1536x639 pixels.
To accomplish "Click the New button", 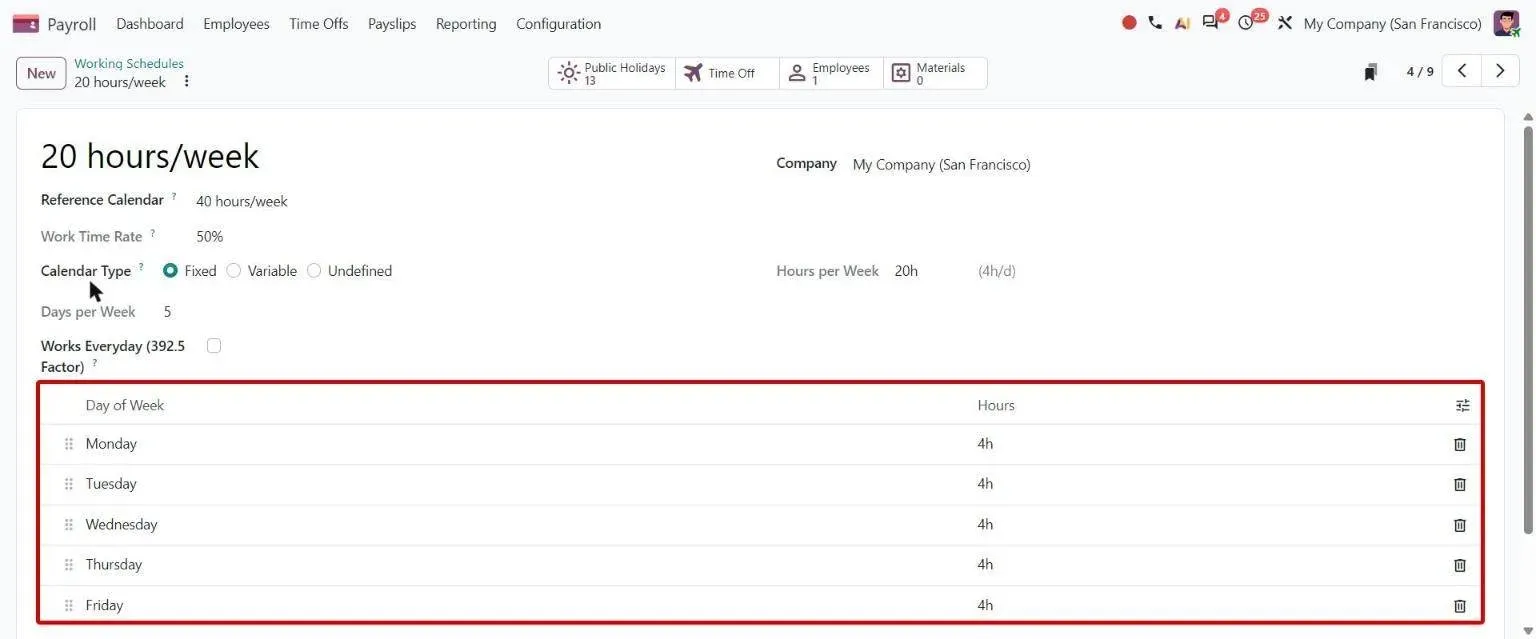I will [x=41, y=73].
